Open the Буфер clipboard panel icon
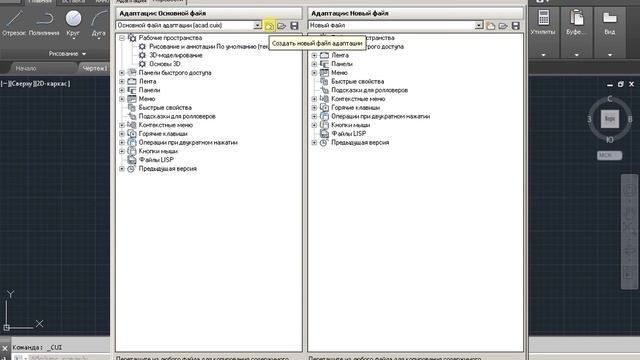The height and width of the screenshot is (360, 640). tap(576, 18)
